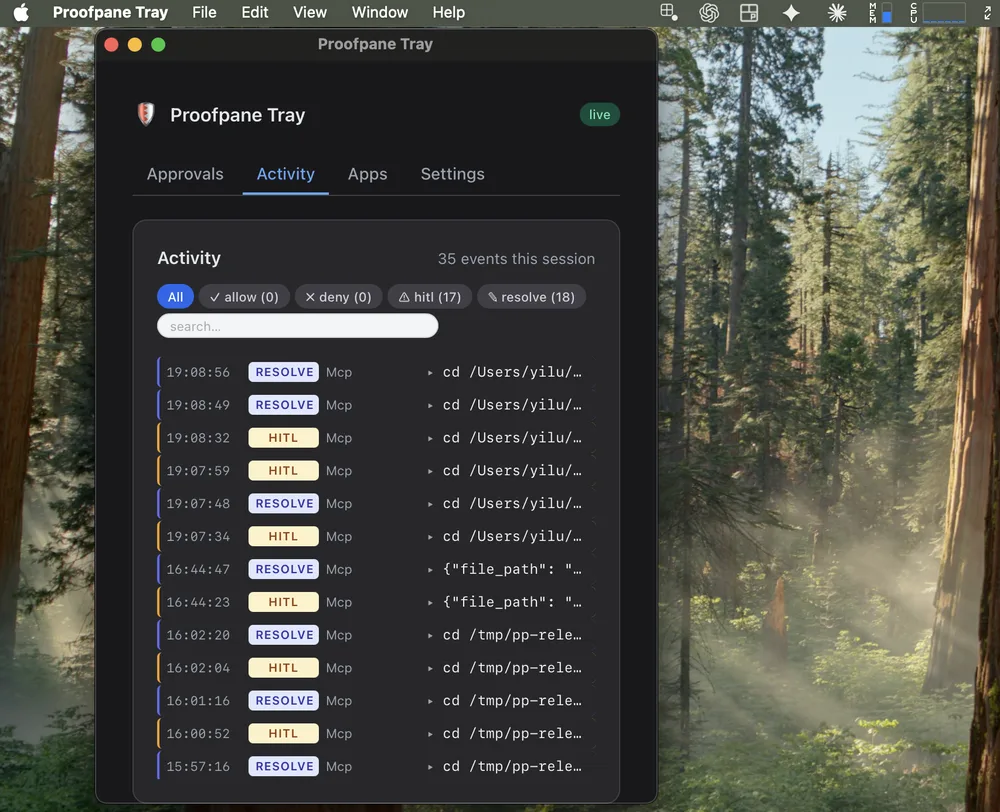Open the File menu
This screenshot has width=1000, height=812.
tap(204, 12)
